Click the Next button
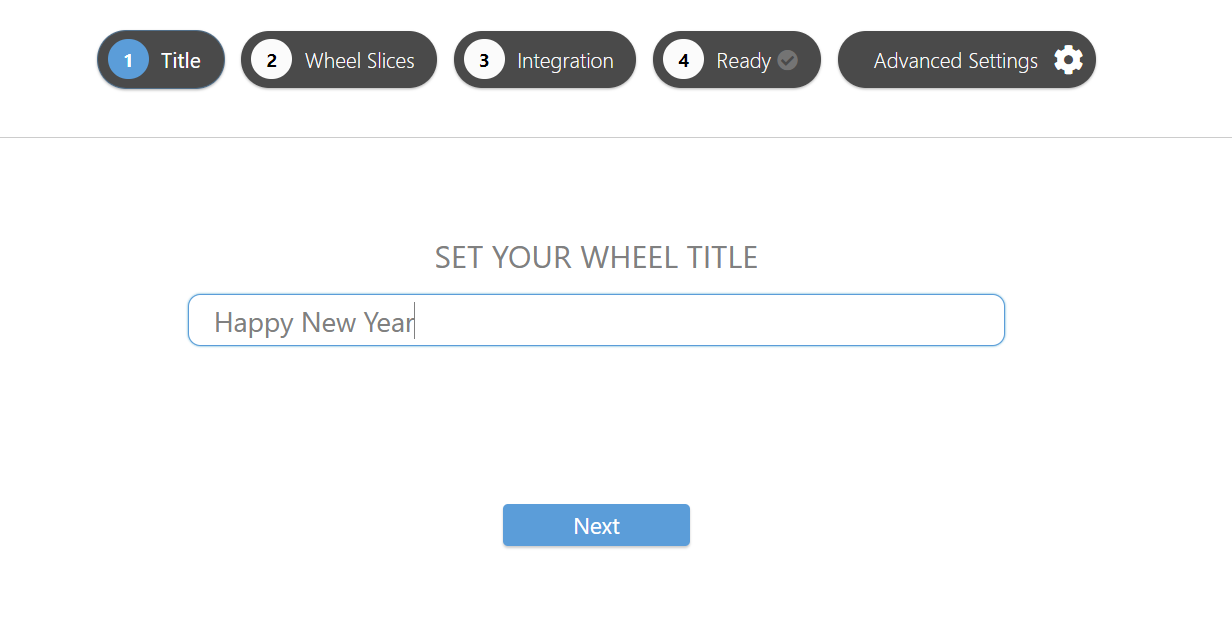1232x620 pixels. 596,525
